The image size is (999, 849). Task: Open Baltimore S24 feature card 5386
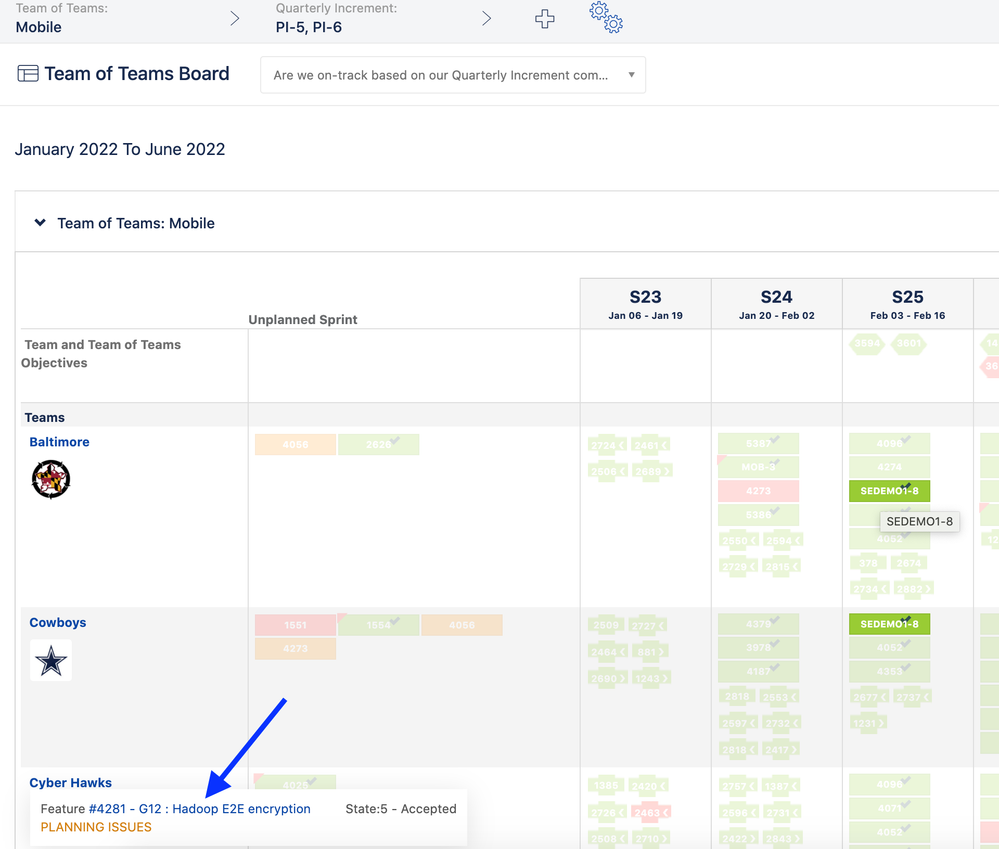click(x=758, y=515)
